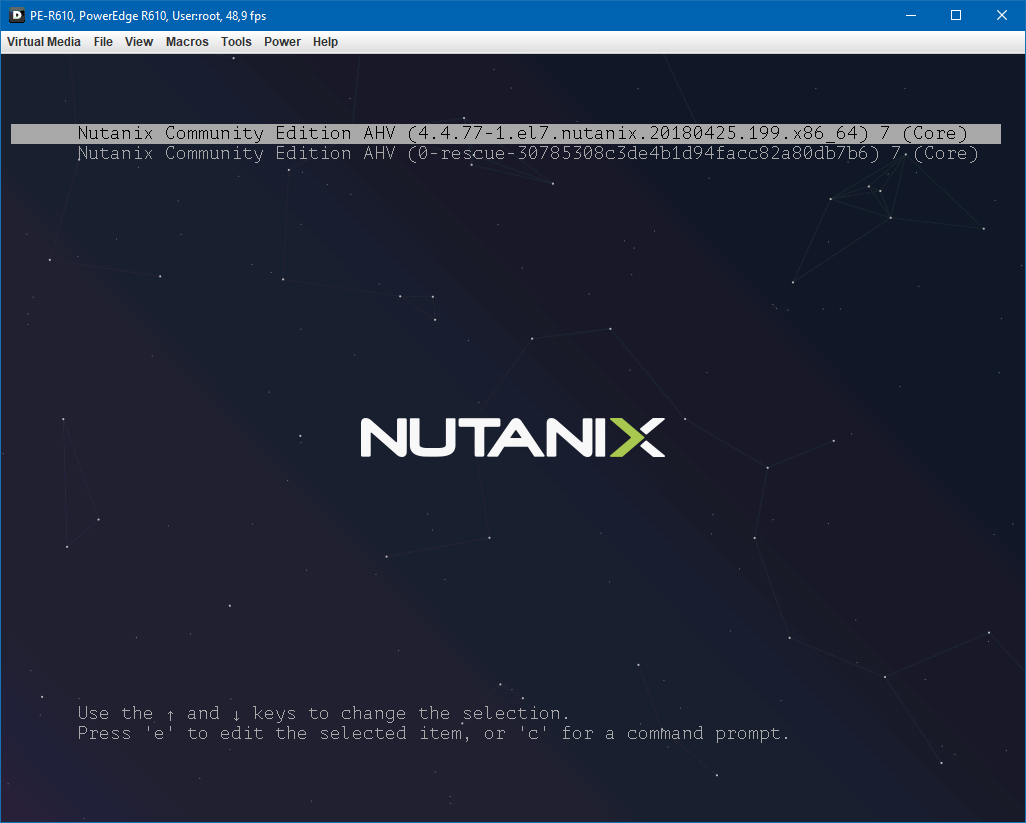The width and height of the screenshot is (1026, 823).
Task: Close the PE-R610 console window
Action: point(1002,15)
